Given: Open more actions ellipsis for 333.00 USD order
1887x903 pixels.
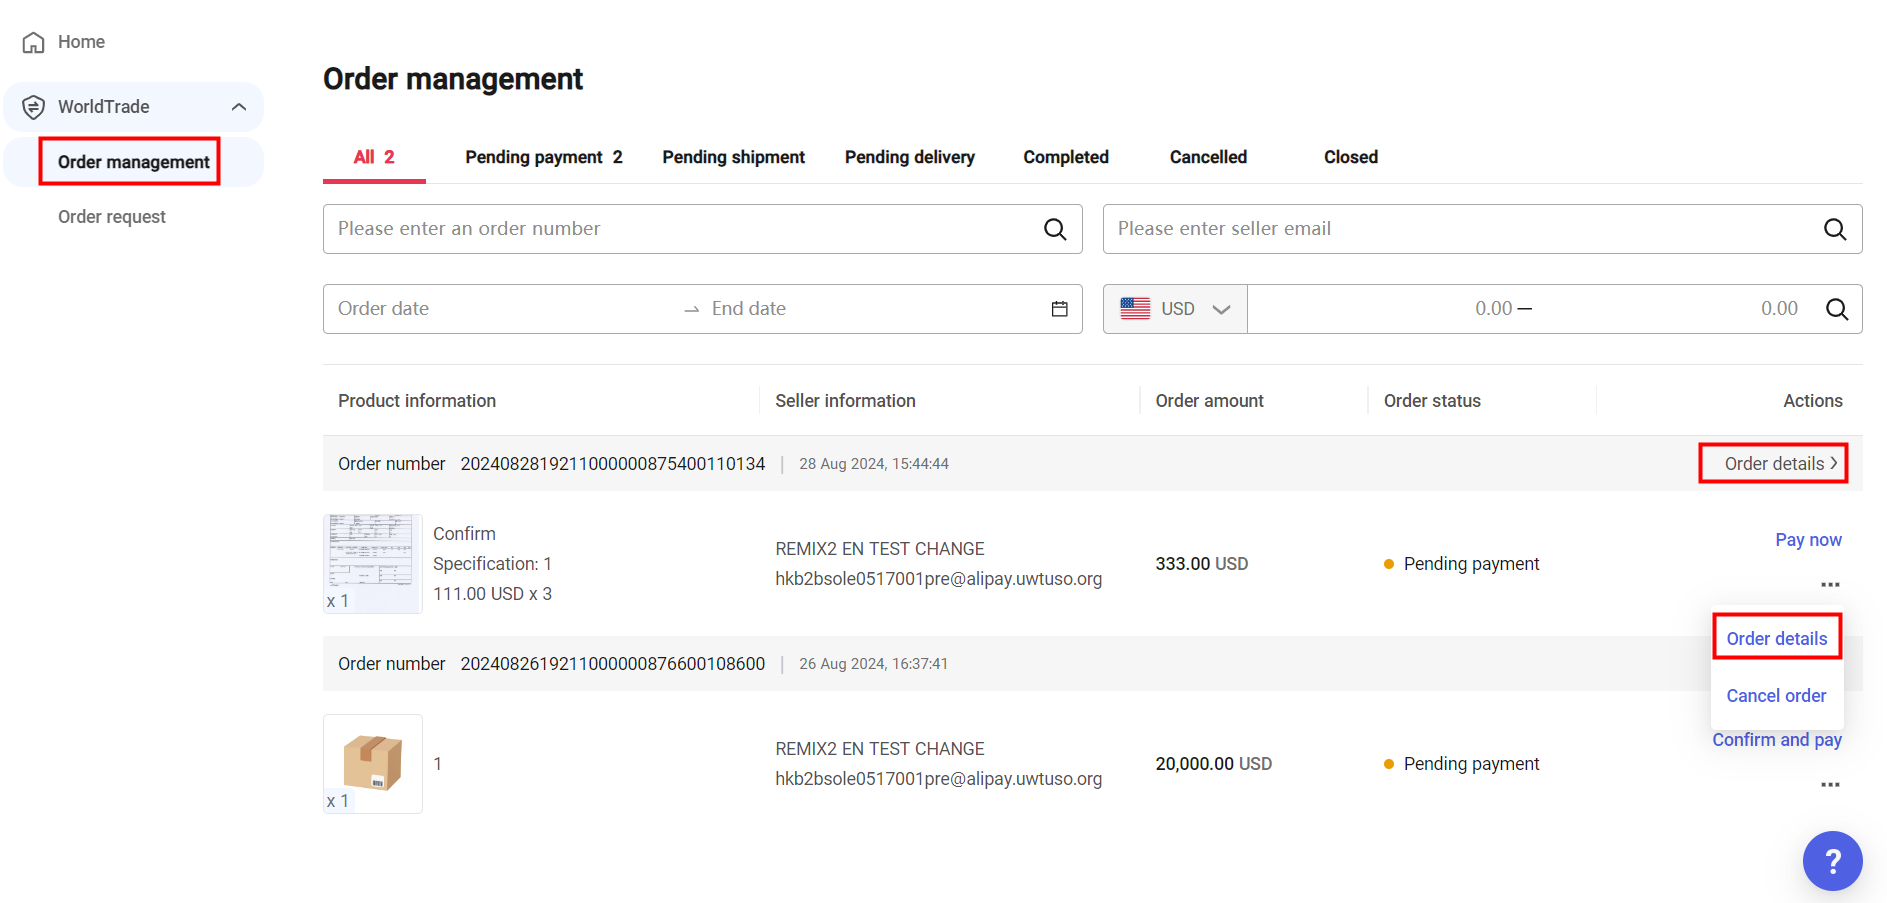Looking at the screenshot, I should click(1830, 585).
